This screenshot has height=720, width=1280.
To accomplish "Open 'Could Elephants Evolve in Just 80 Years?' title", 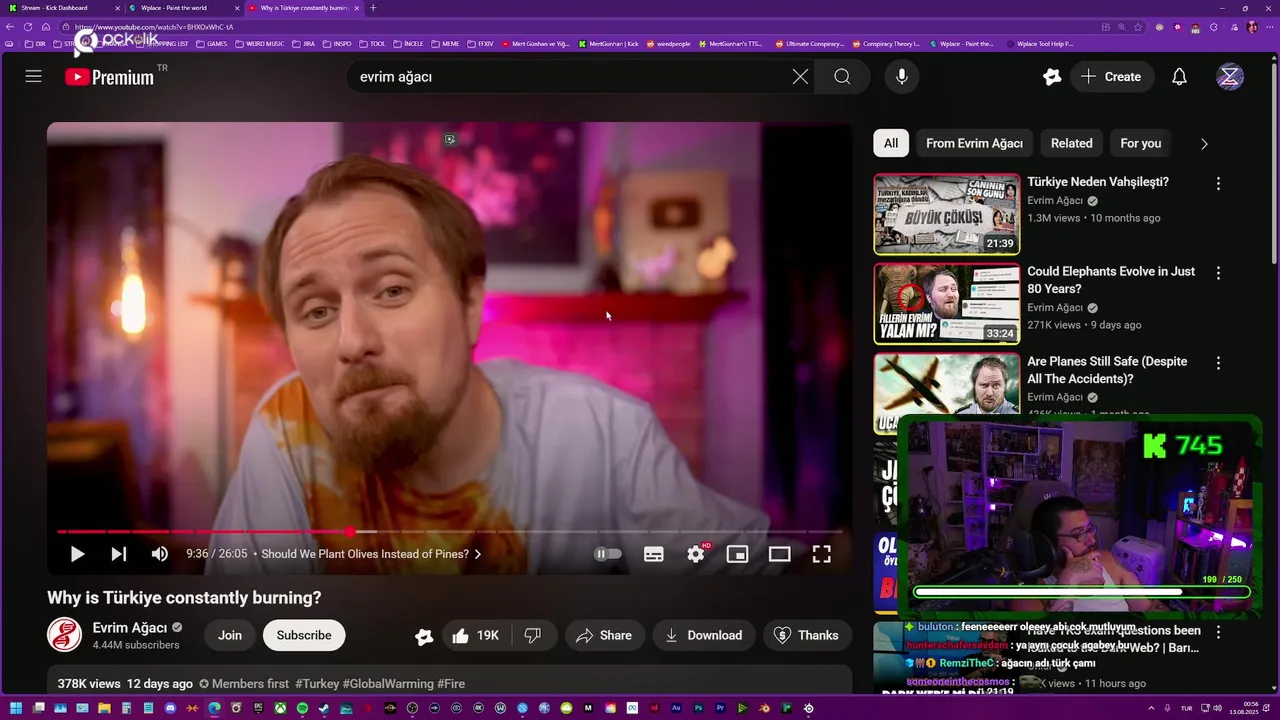I will tap(1111, 280).
